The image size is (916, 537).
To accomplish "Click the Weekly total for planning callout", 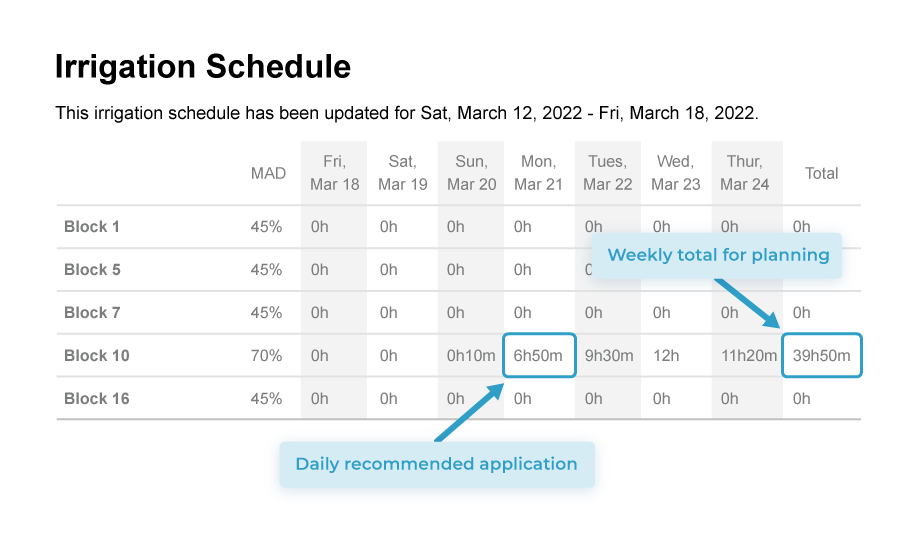I will click(718, 255).
